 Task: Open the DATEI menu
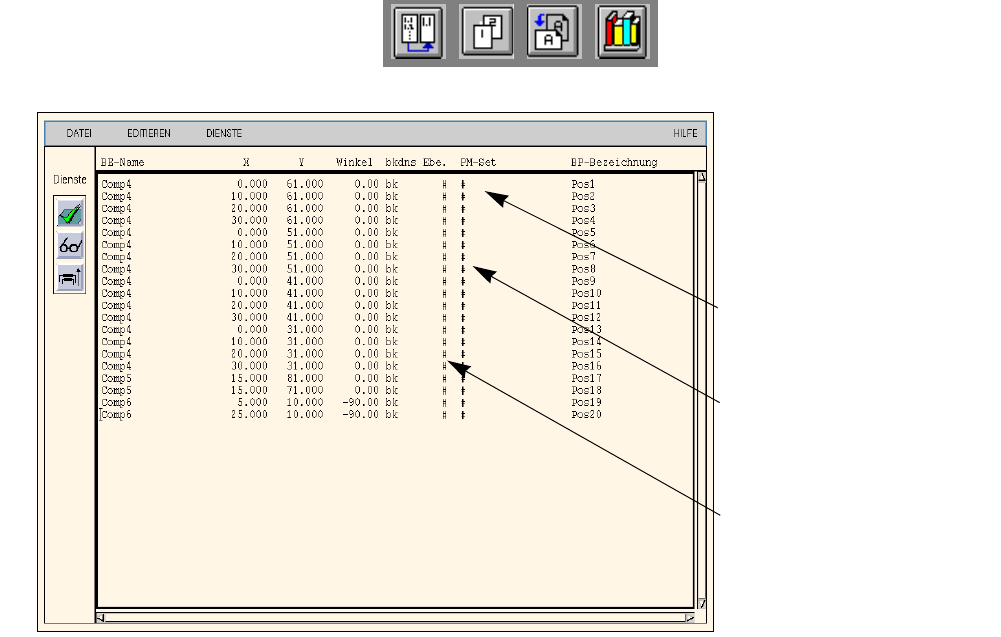[x=79, y=133]
